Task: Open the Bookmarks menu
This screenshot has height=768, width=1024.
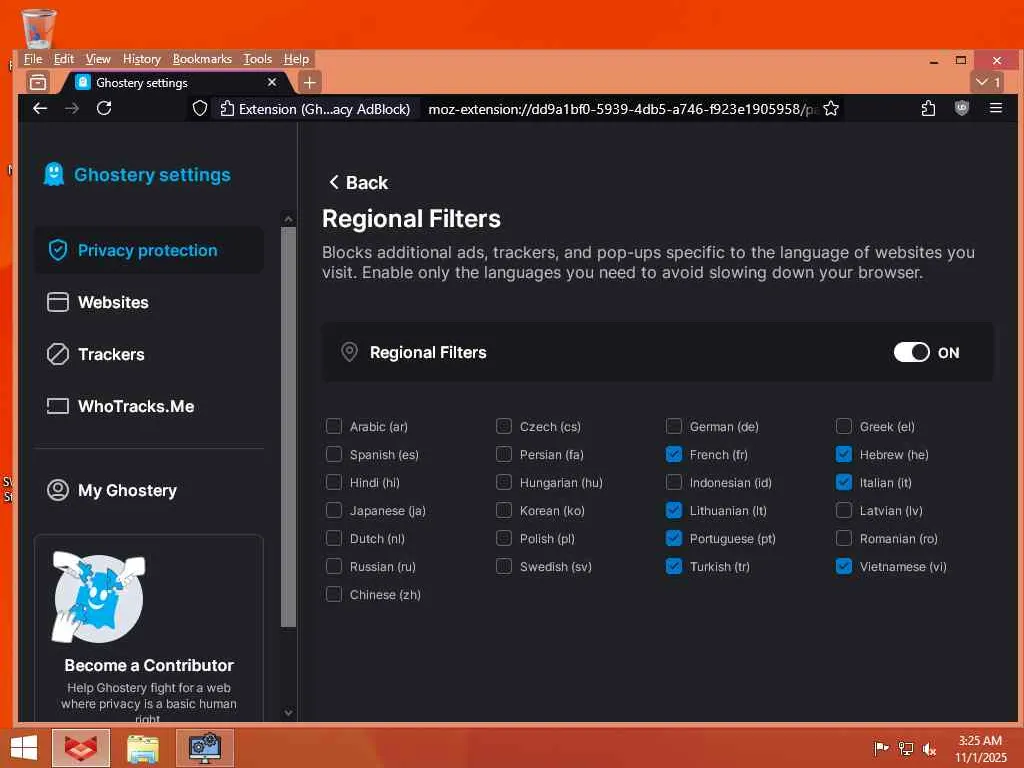Action: (202, 59)
